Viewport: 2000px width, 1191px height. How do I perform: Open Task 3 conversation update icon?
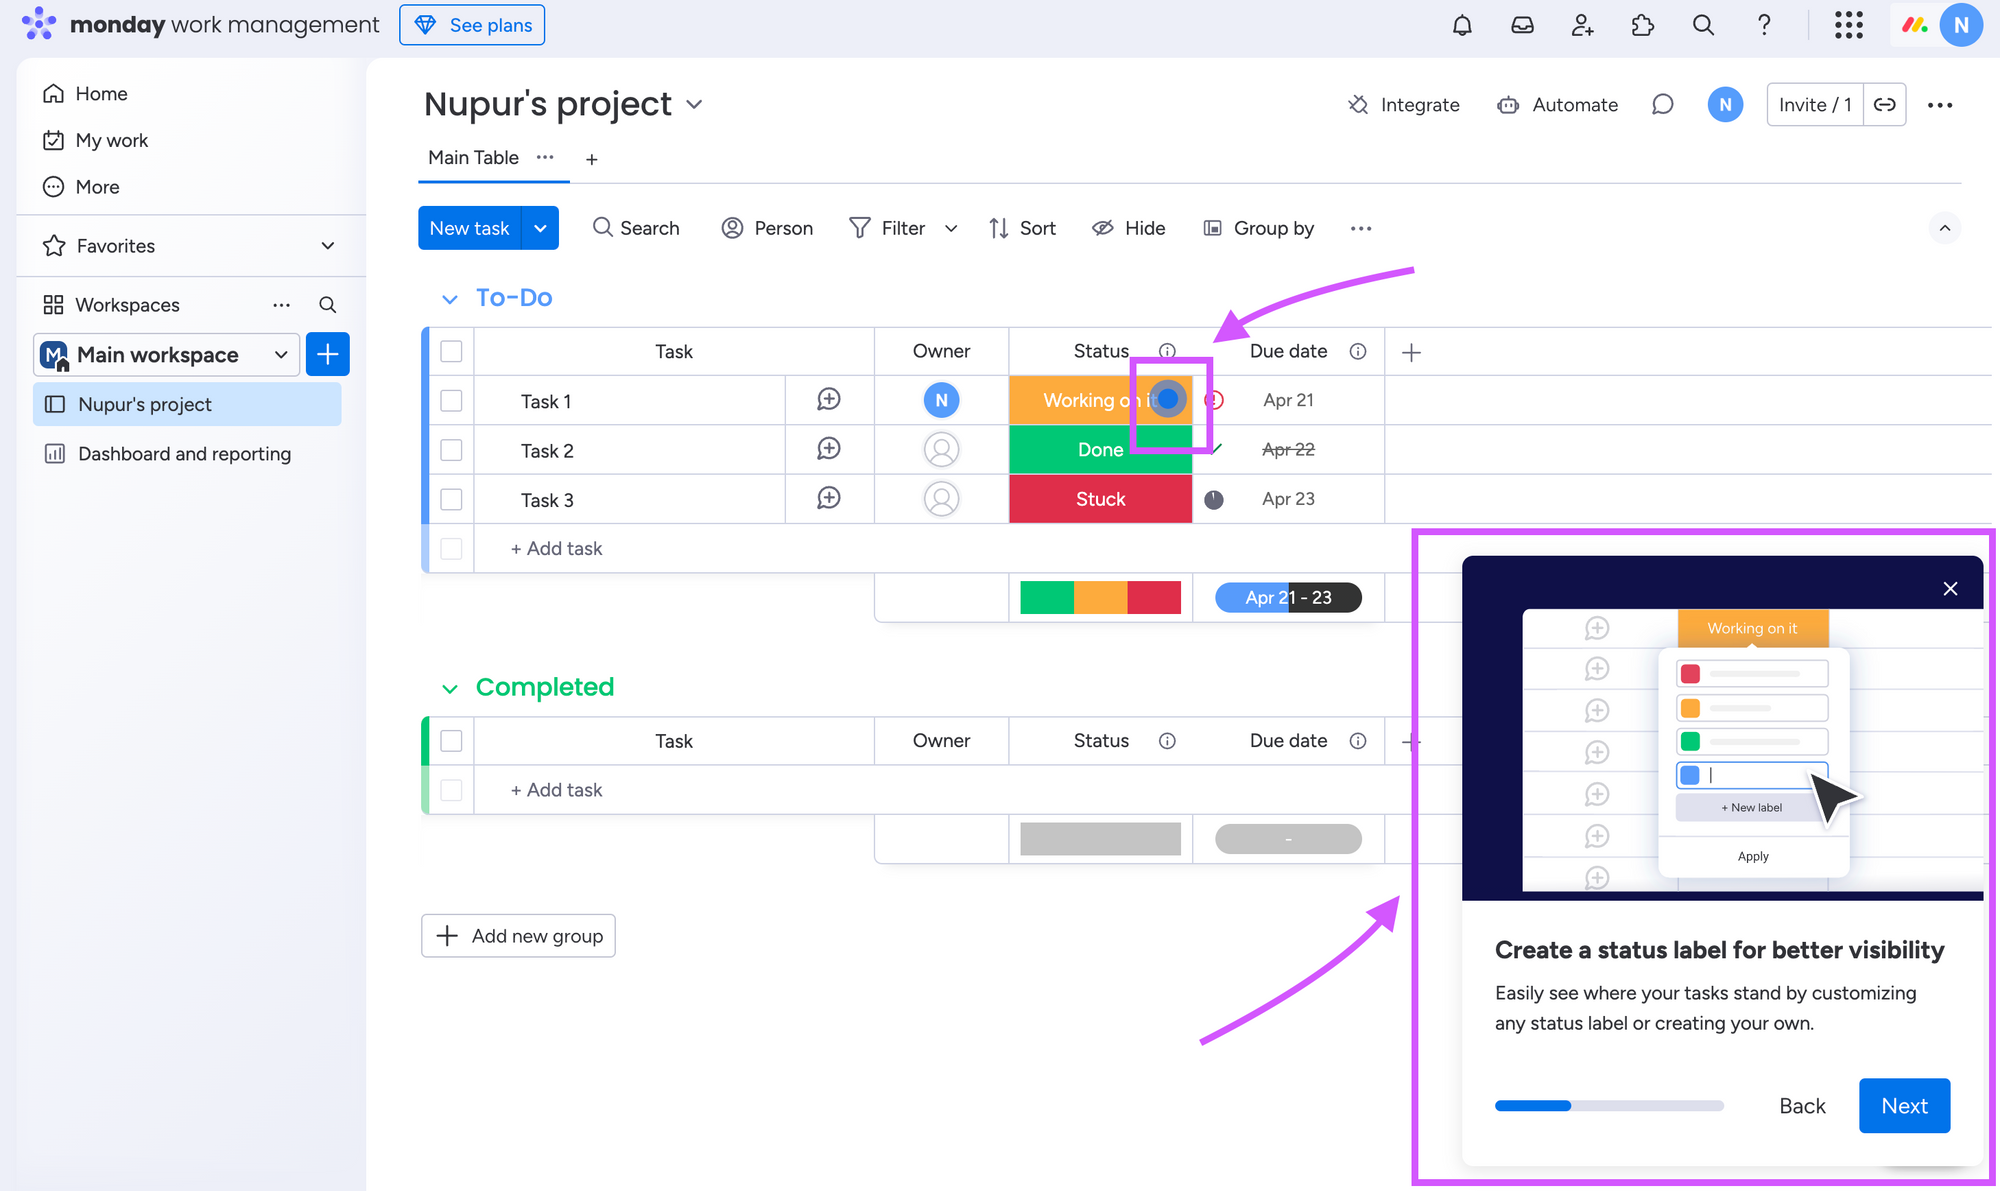(x=829, y=498)
